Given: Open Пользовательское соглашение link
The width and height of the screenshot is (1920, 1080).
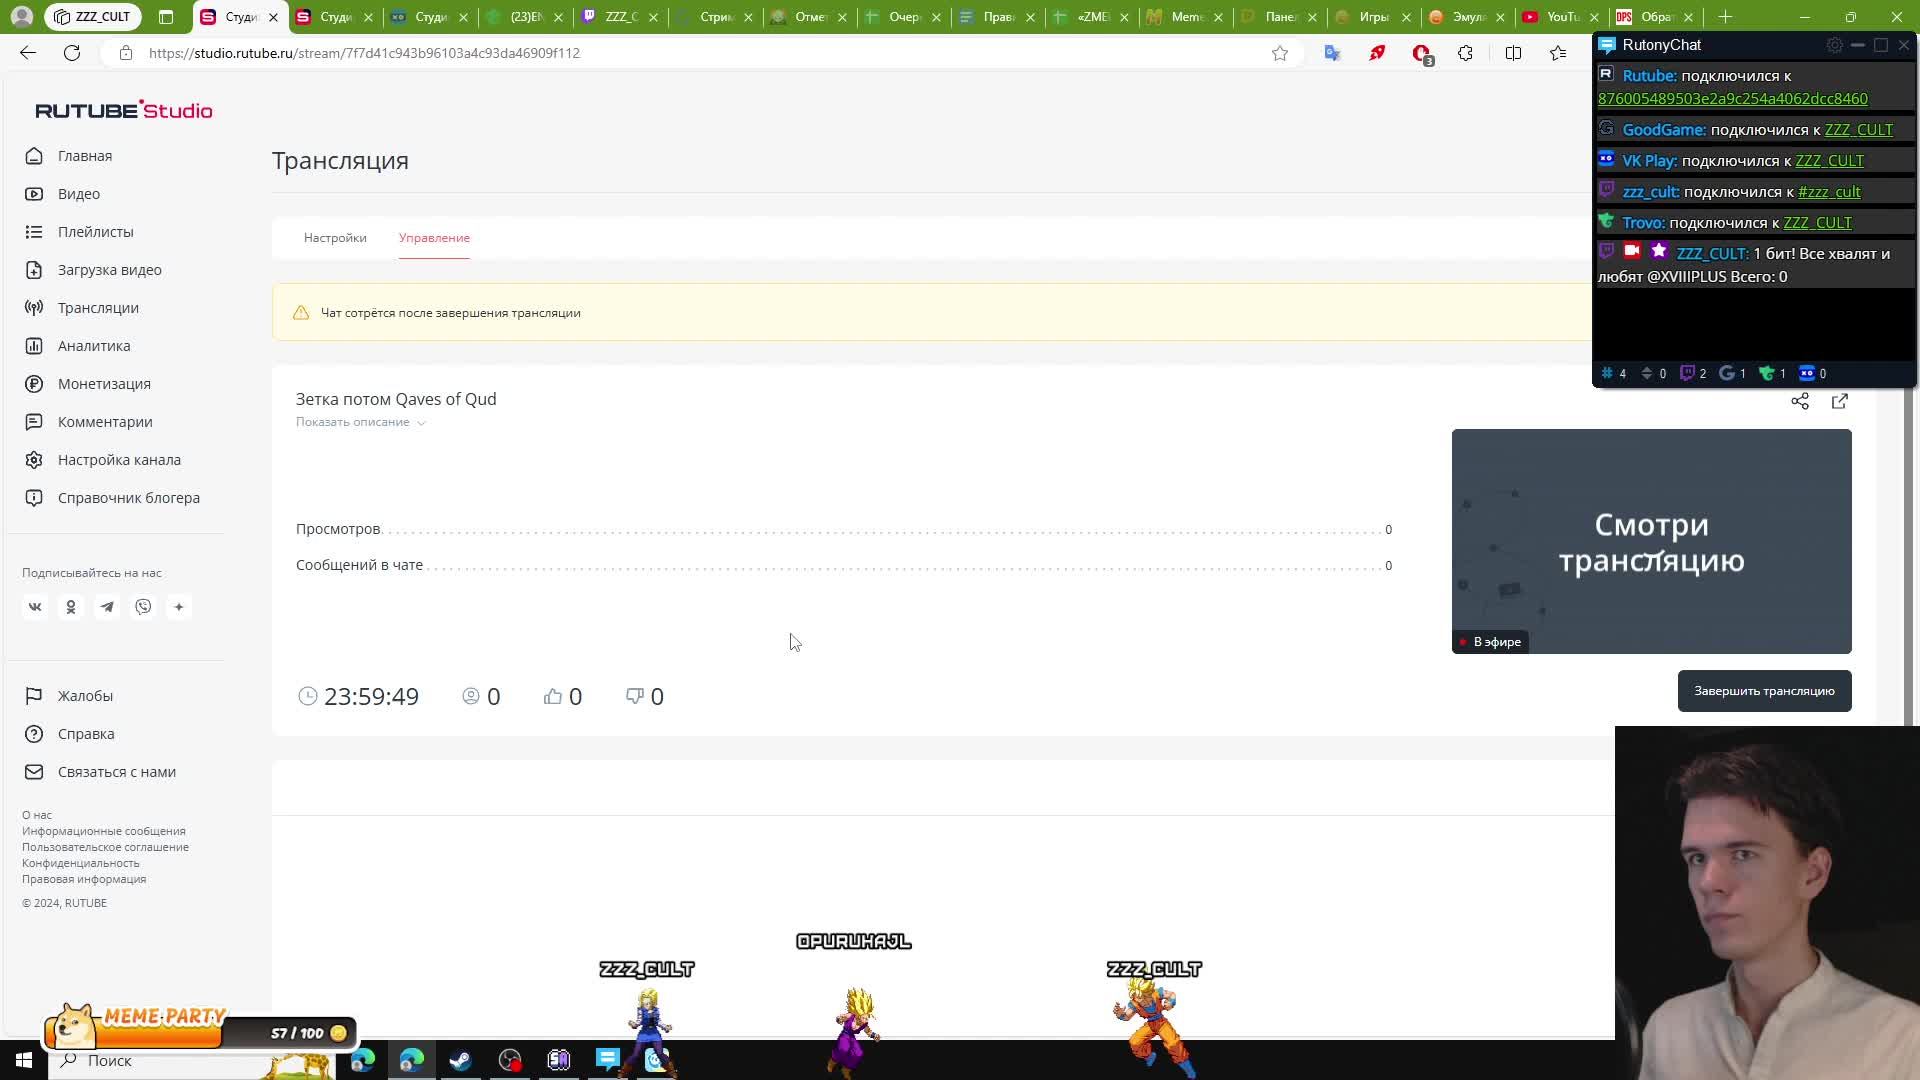Looking at the screenshot, I should (x=105, y=847).
